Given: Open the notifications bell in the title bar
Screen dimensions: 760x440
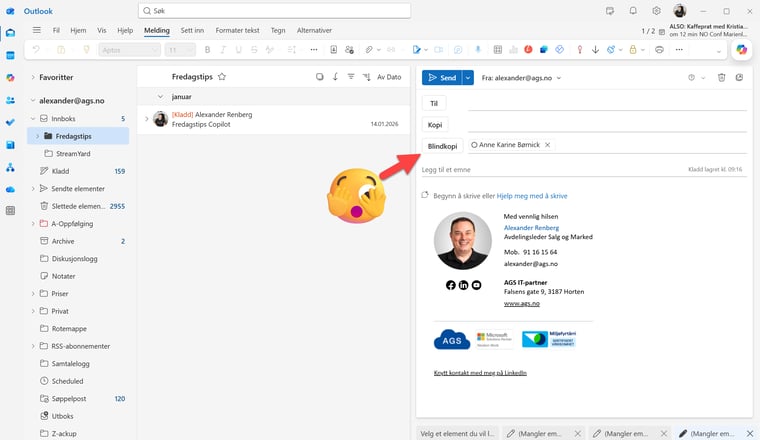Looking at the screenshot, I should pyautogui.click(x=633, y=11).
